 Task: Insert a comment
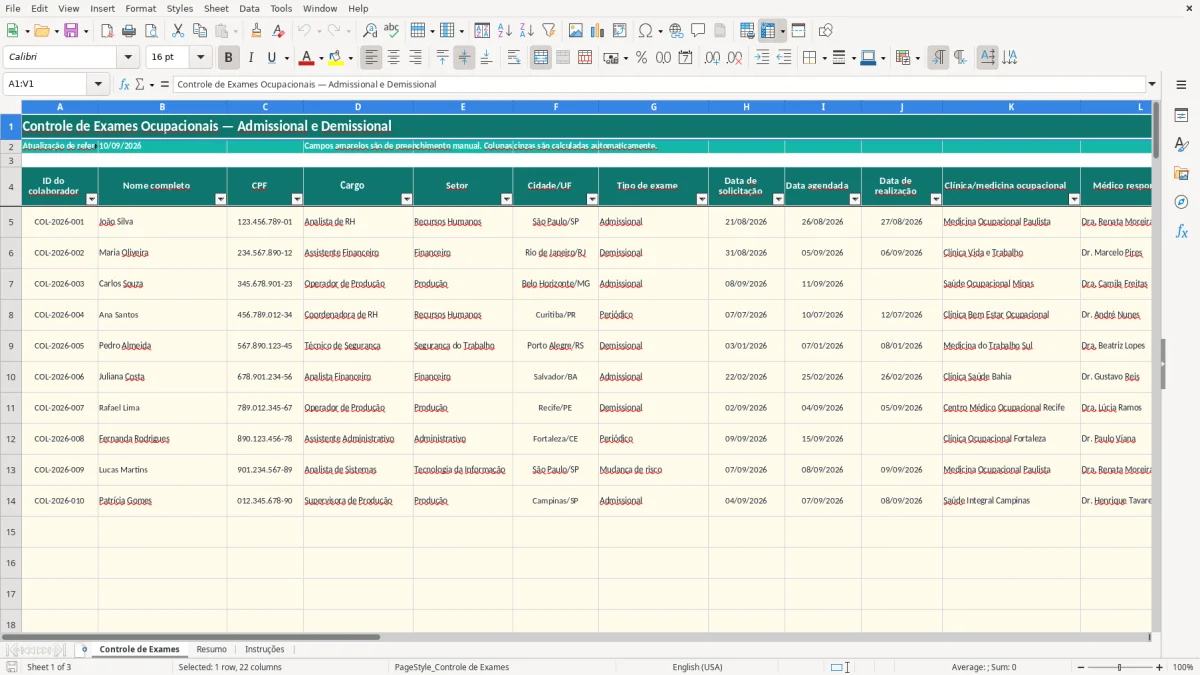click(698, 31)
